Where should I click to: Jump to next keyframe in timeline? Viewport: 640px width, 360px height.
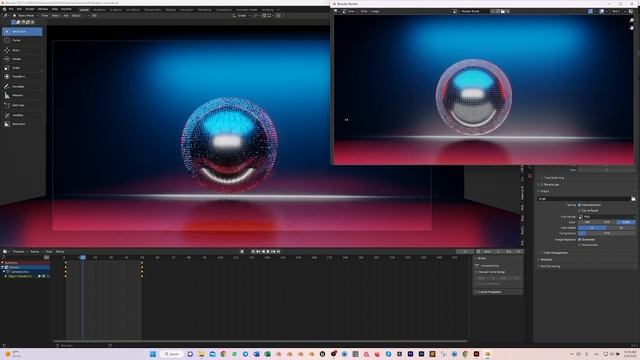pos(273,251)
